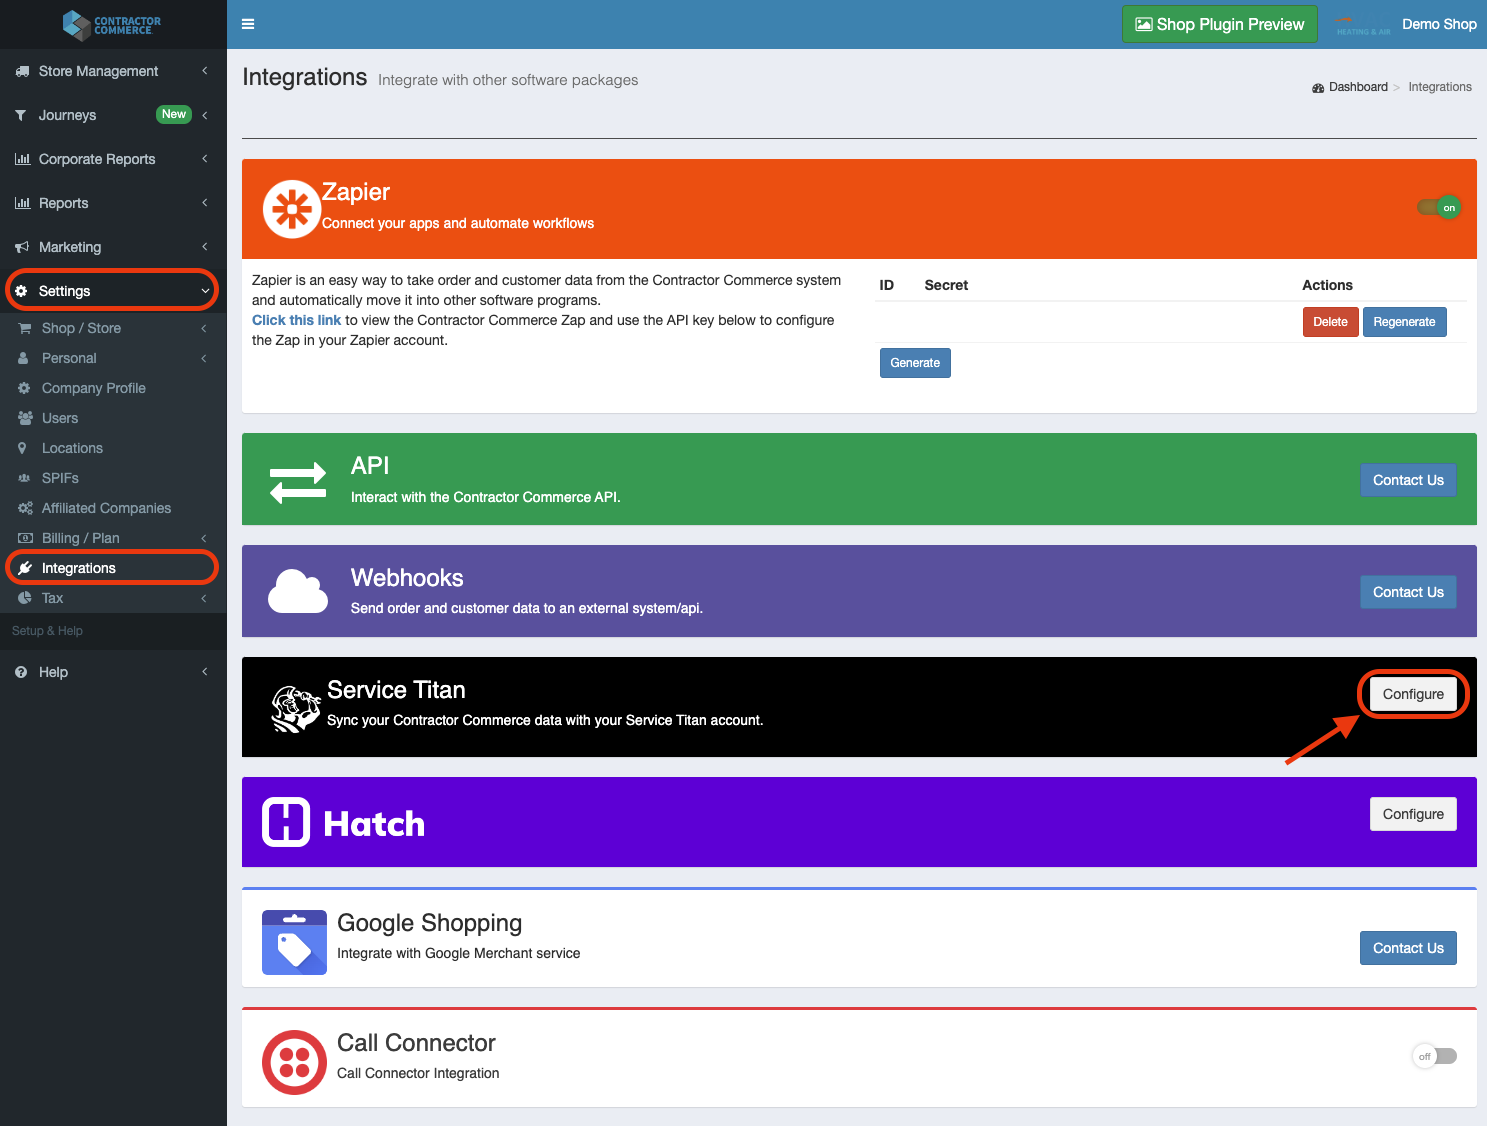This screenshot has width=1487, height=1126.
Task: Expand Corporate Reports chevron
Action: pyautogui.click(x=204, y=159)
